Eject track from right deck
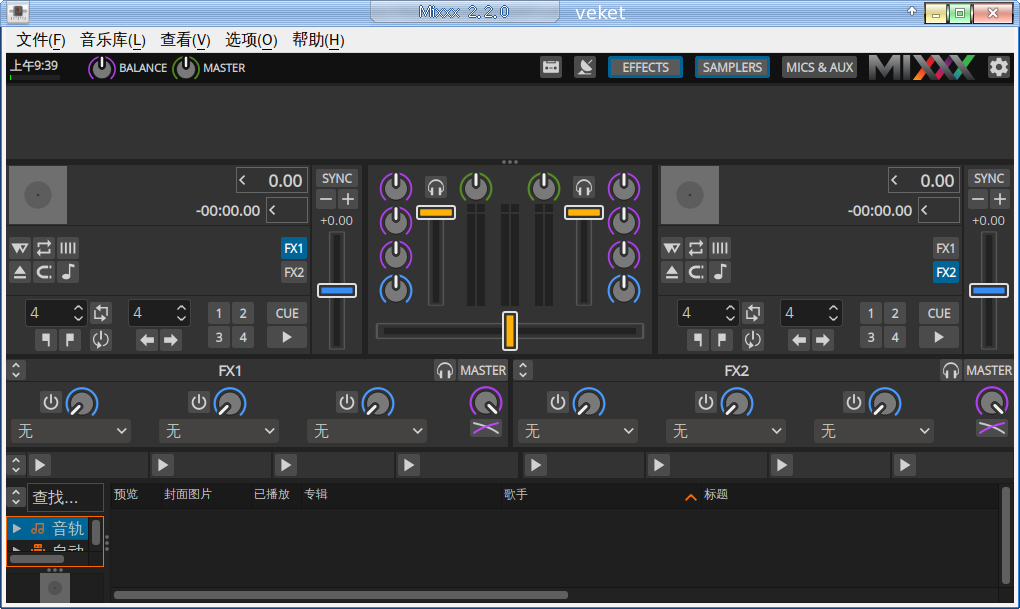Image resolution: width=1020 pixels, height=609 pixels. (672, 272)
